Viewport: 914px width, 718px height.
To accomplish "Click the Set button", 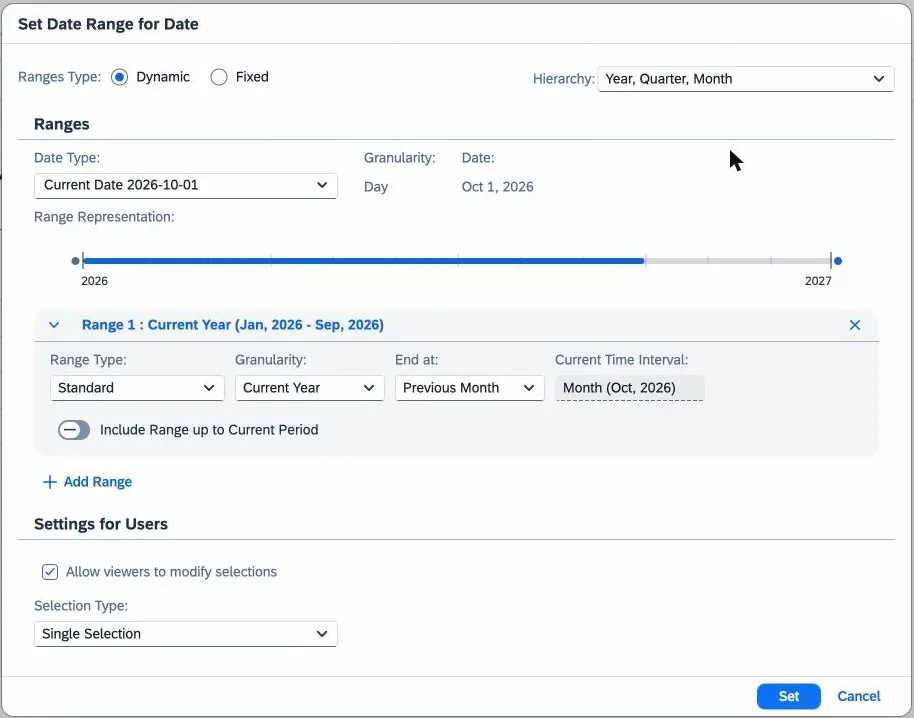I will click(x=788, y=696).
